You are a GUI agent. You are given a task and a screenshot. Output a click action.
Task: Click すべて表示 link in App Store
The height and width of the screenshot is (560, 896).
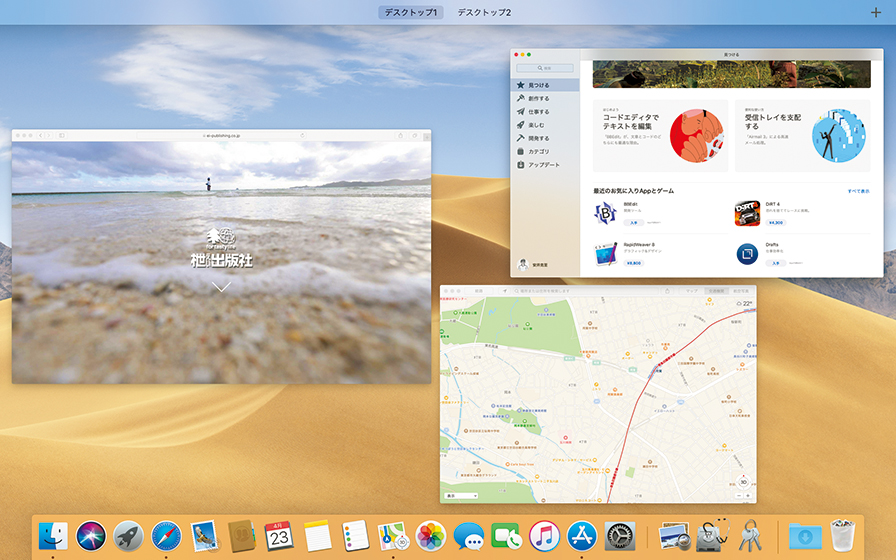pos(858,190)
